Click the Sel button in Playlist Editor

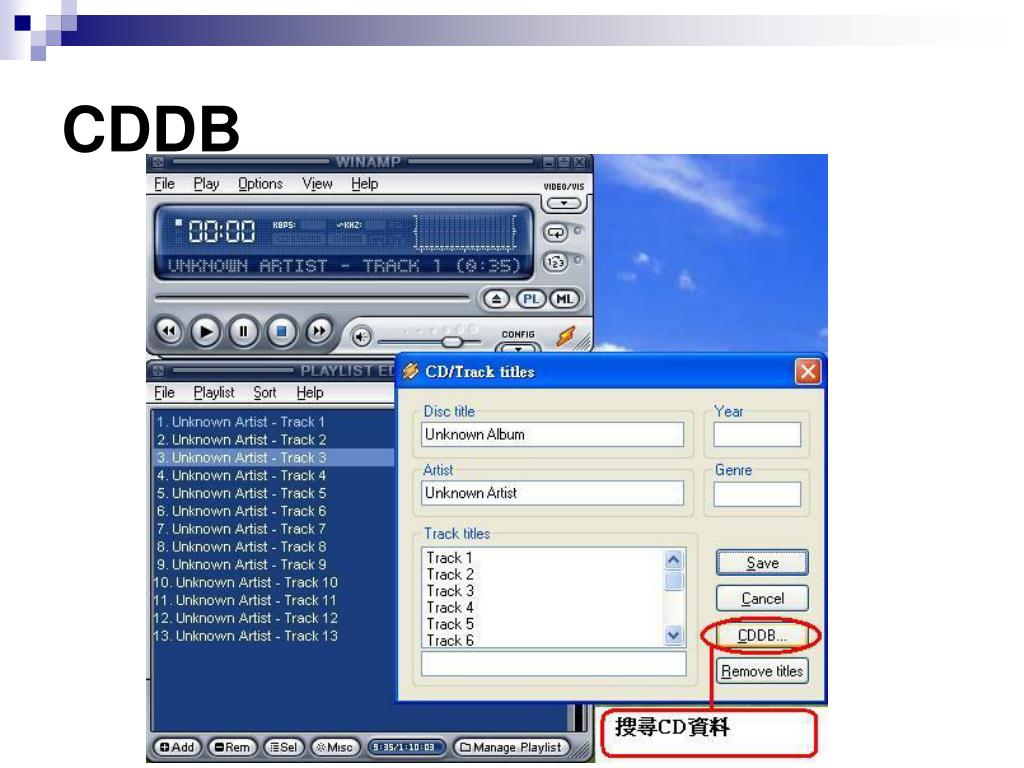click(284, 747)
